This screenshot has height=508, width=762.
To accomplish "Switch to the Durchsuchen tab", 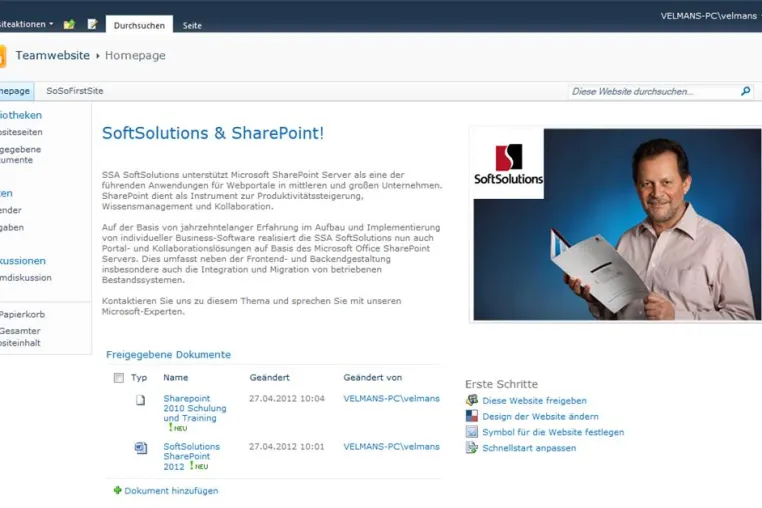I will click(x=139, y=25).
